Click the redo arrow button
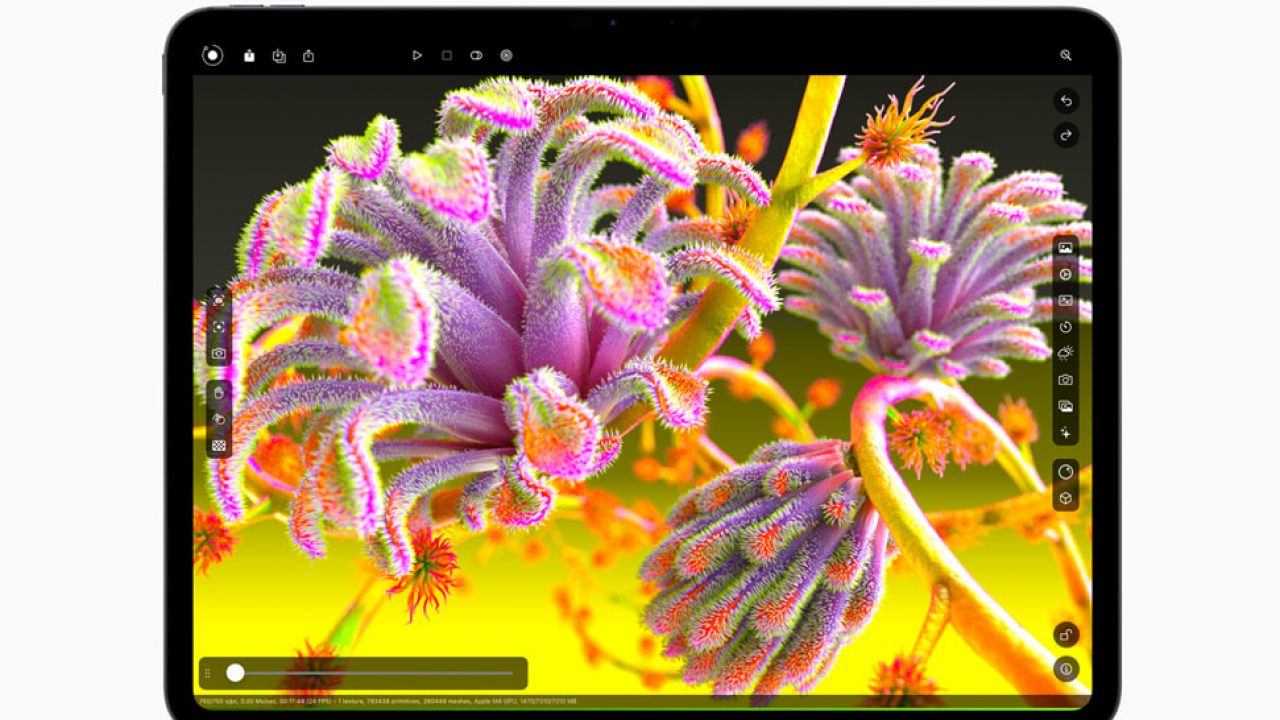1280x720 pixels. [x=1066, y=135]
